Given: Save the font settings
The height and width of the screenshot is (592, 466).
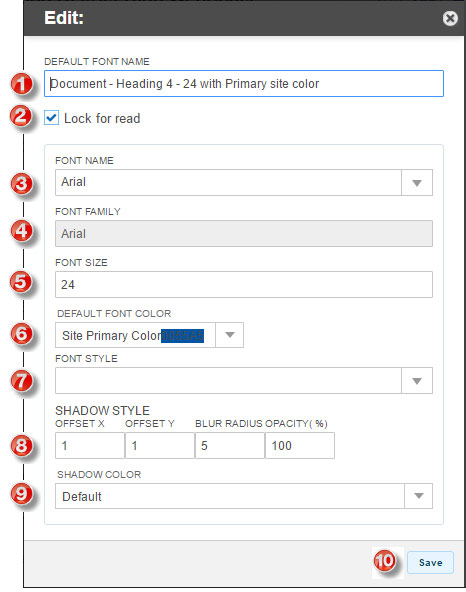Looking at the screenshot, I should [x=431, y=563].
